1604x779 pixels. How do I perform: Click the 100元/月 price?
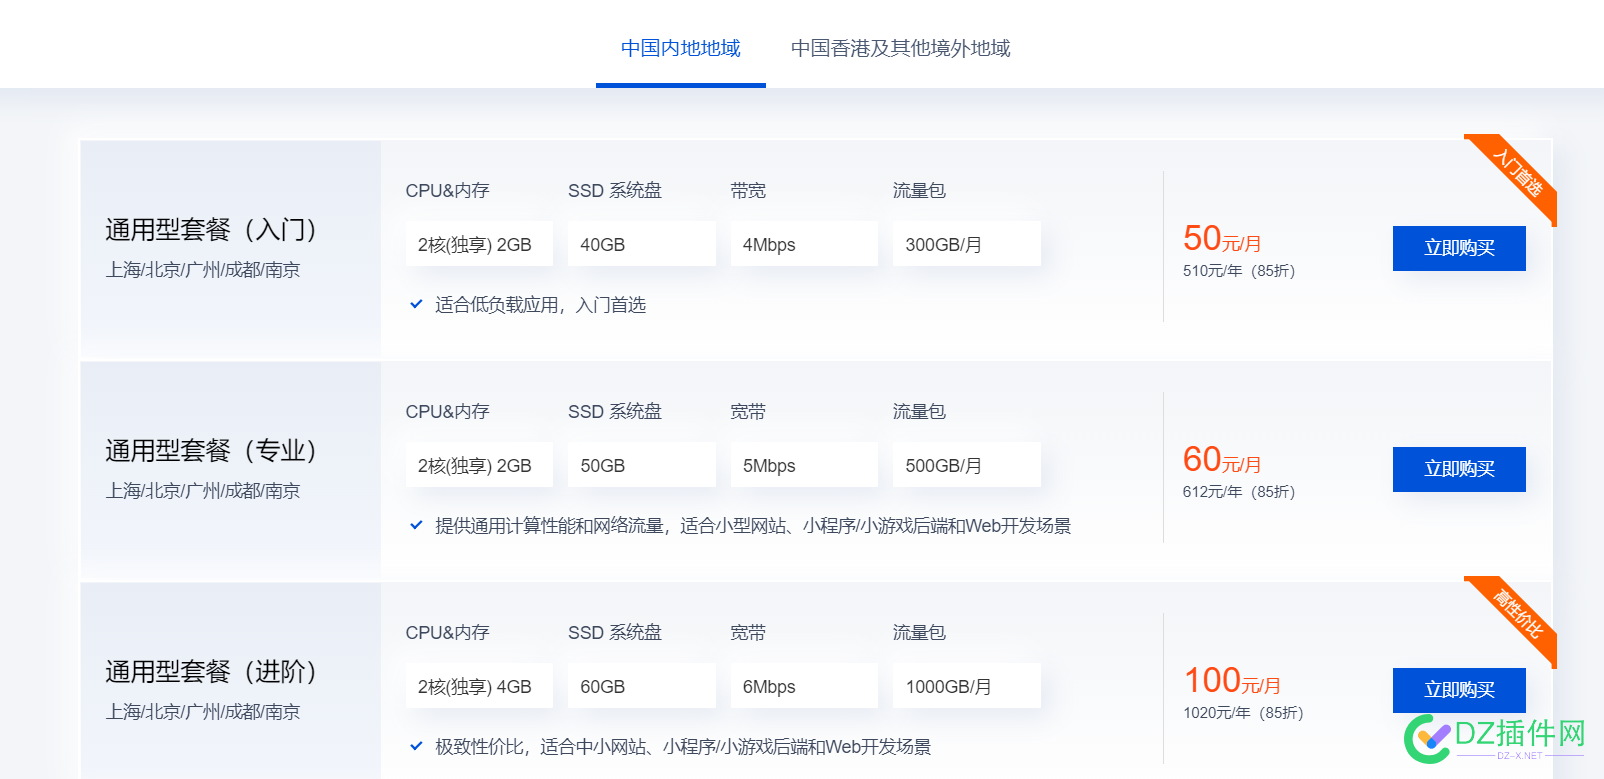[1232, 681]
